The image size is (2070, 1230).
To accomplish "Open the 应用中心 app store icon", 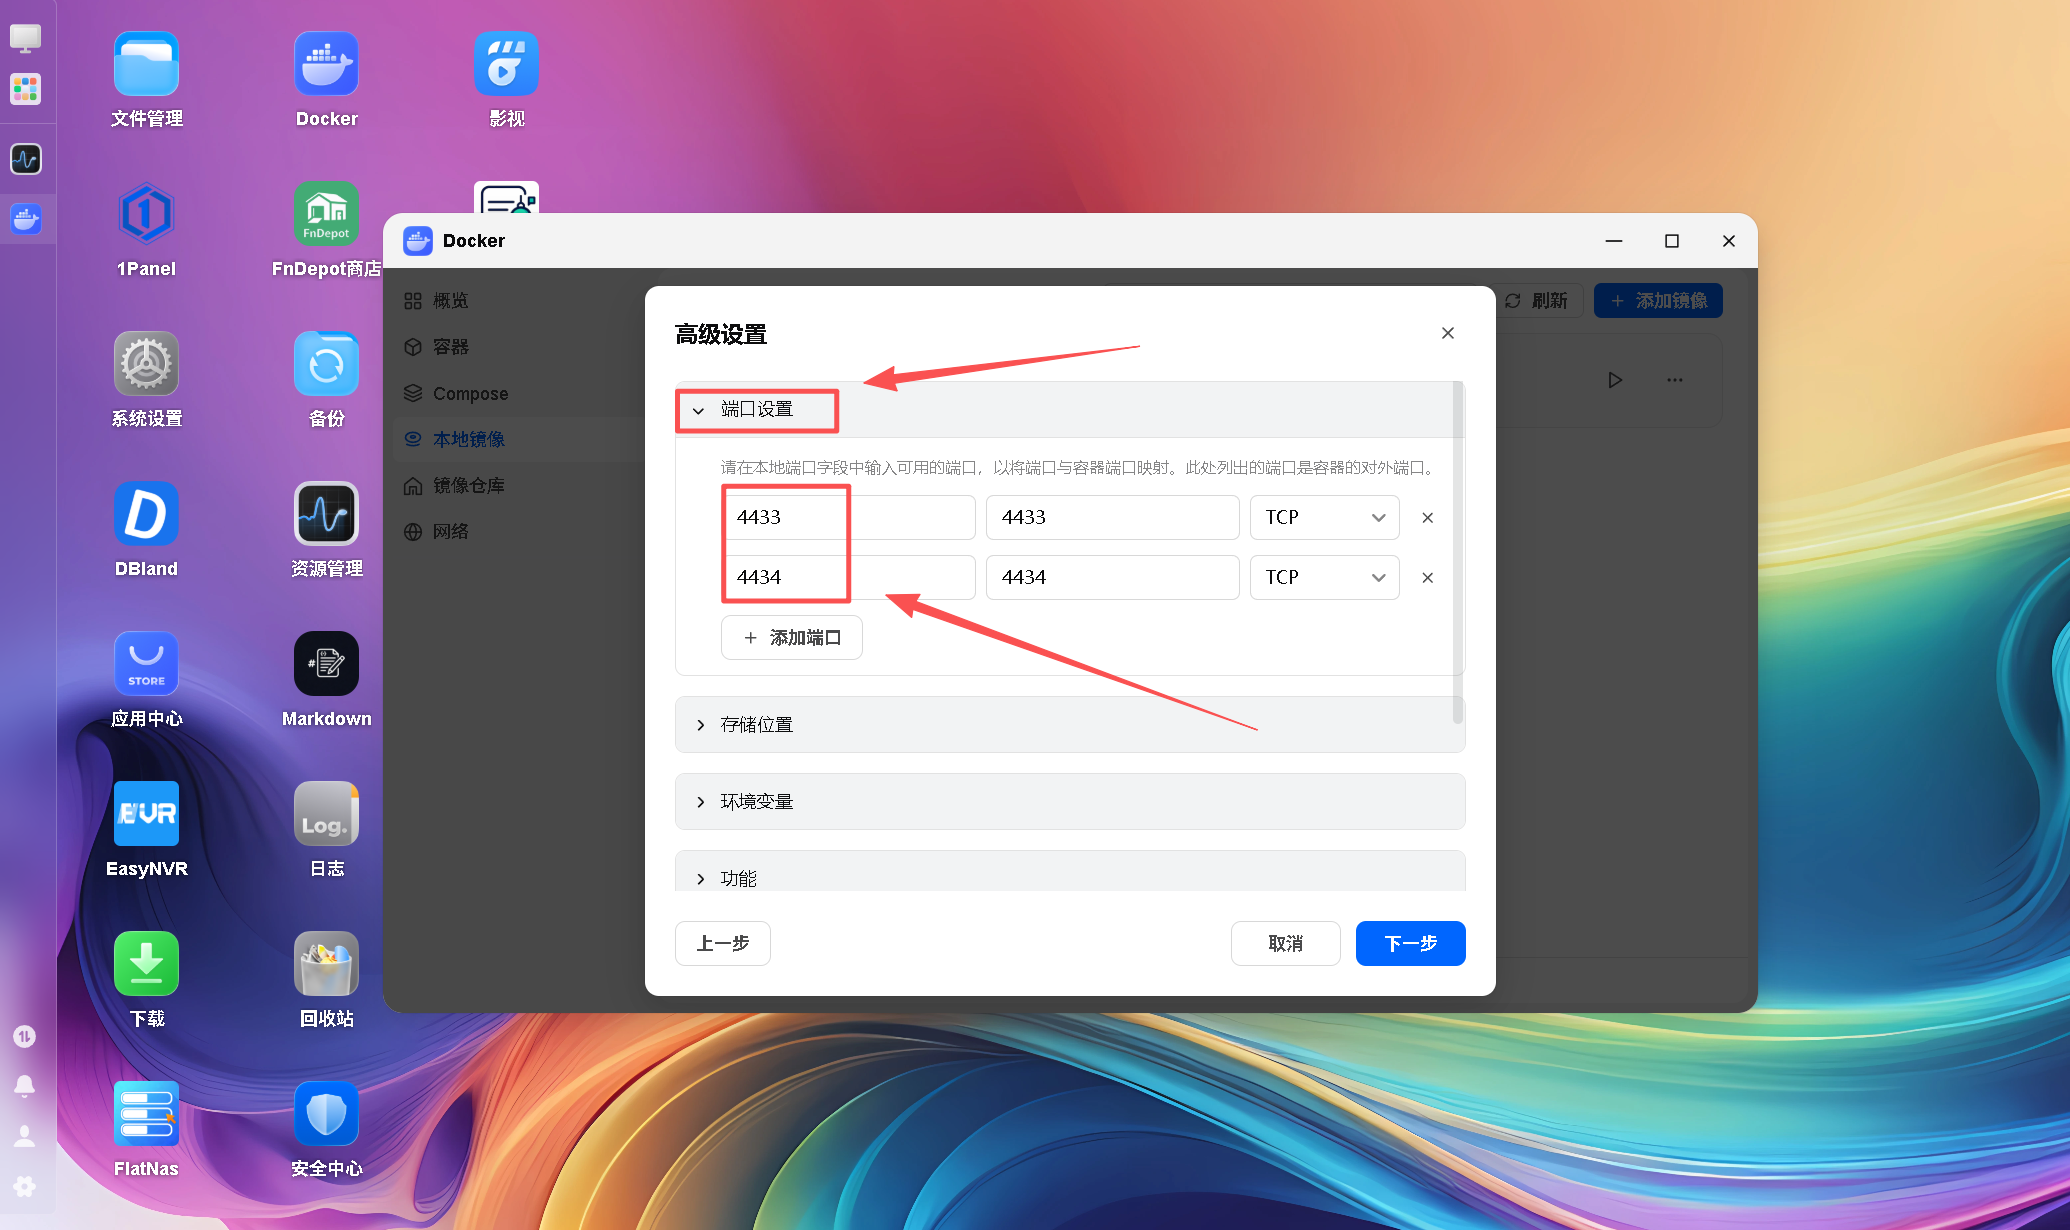I will [146, 664].
